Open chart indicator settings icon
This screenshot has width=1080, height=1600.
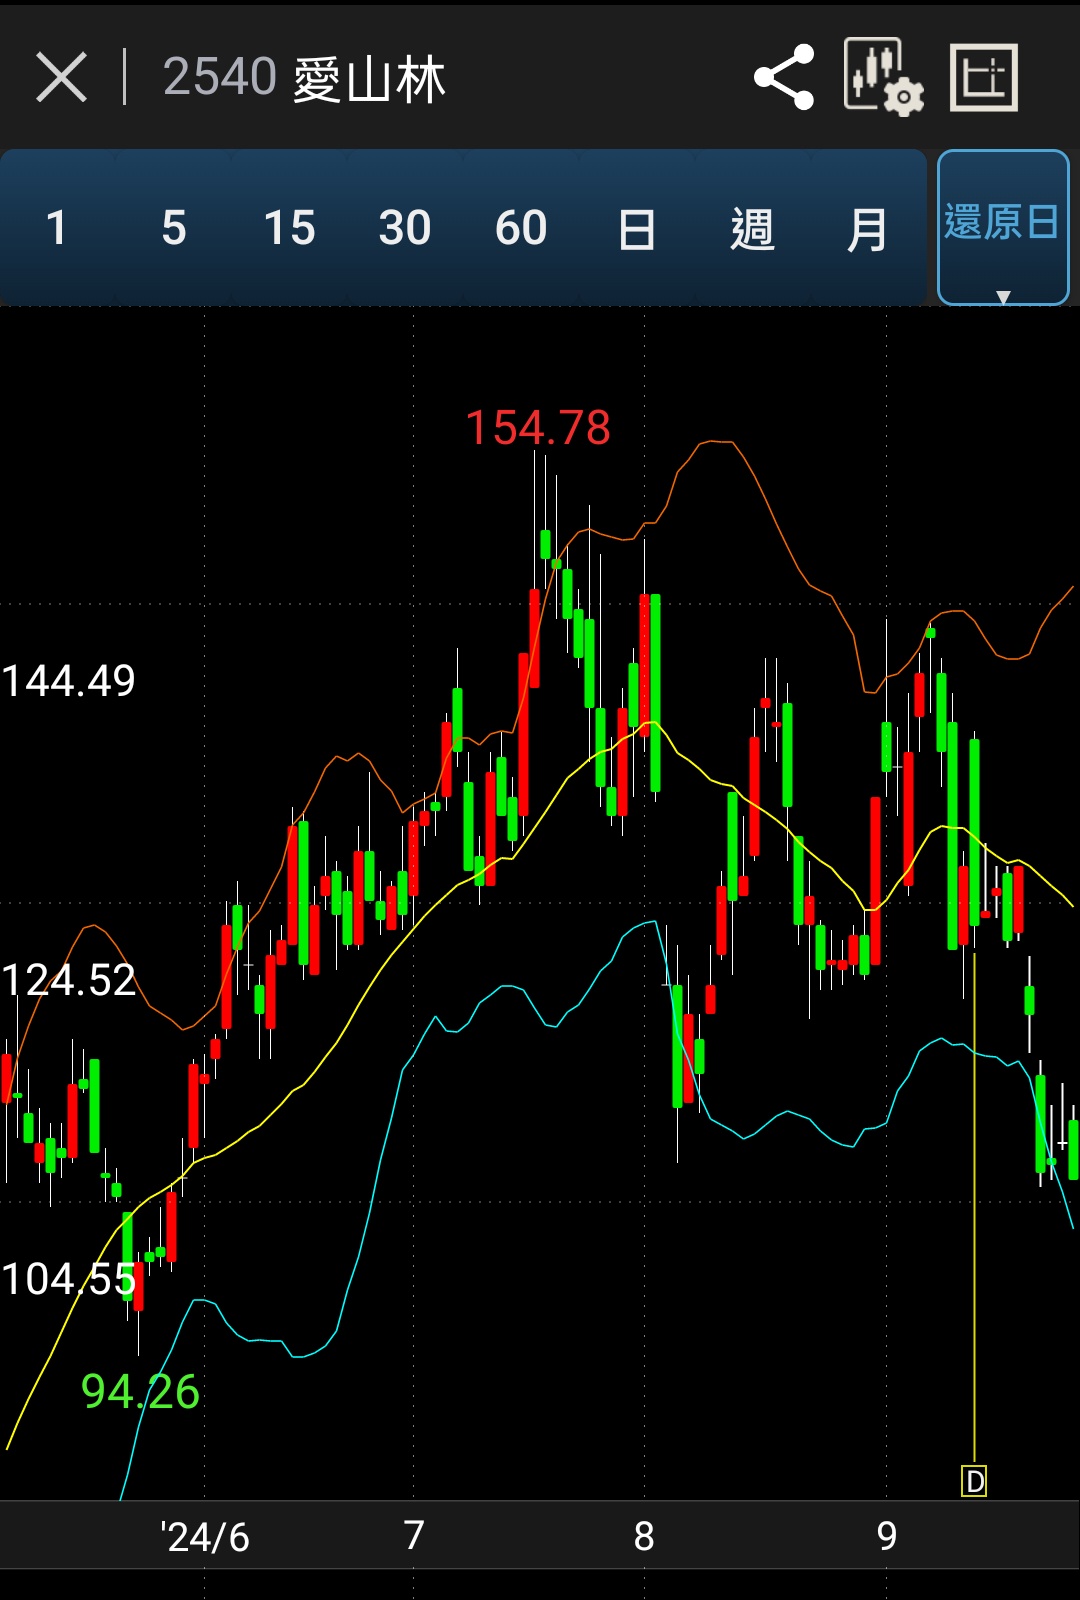click(884, 77)
